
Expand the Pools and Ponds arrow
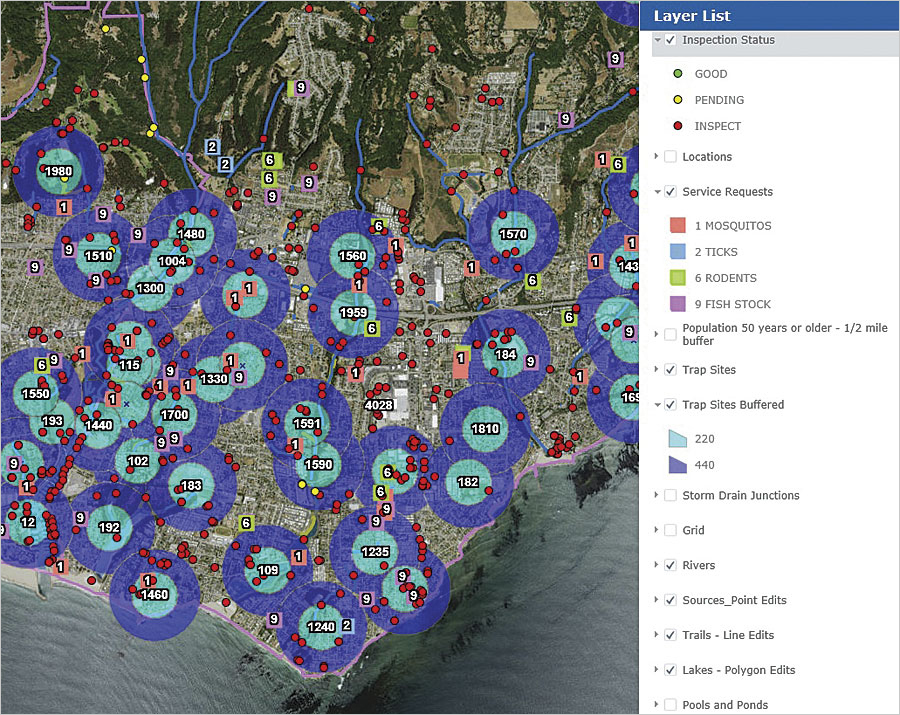click(656, 704)
